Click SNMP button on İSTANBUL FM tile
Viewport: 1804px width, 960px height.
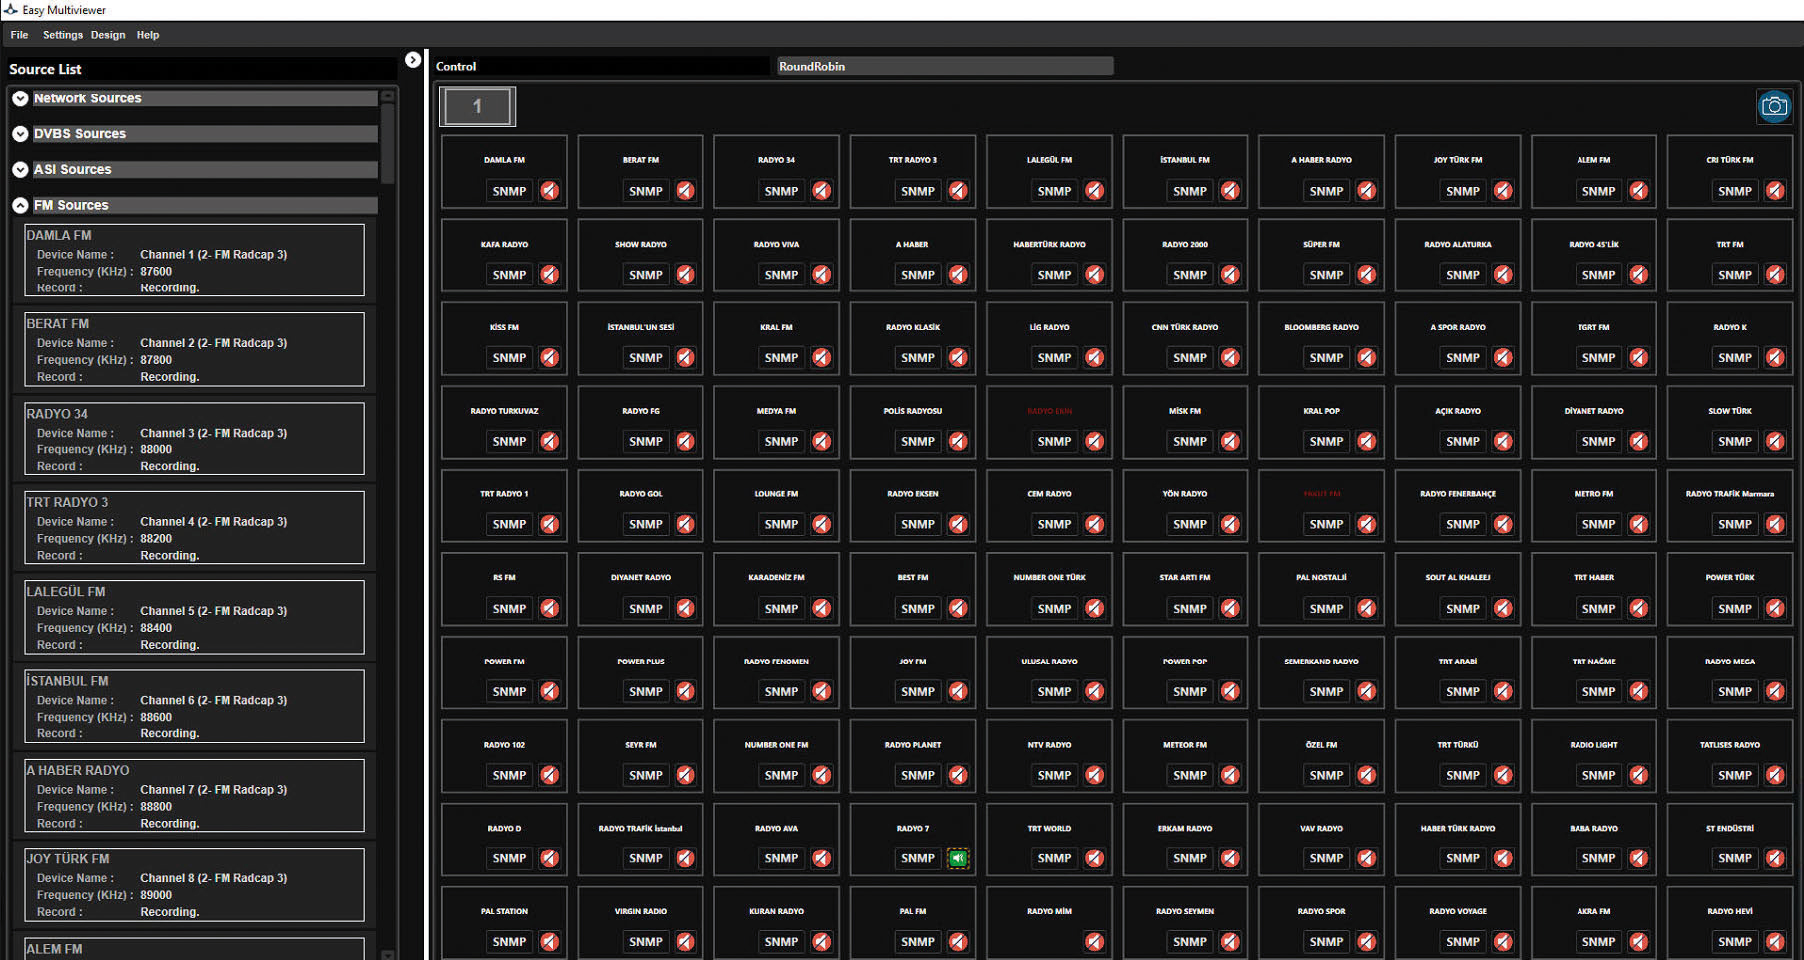coord(1190,191)
